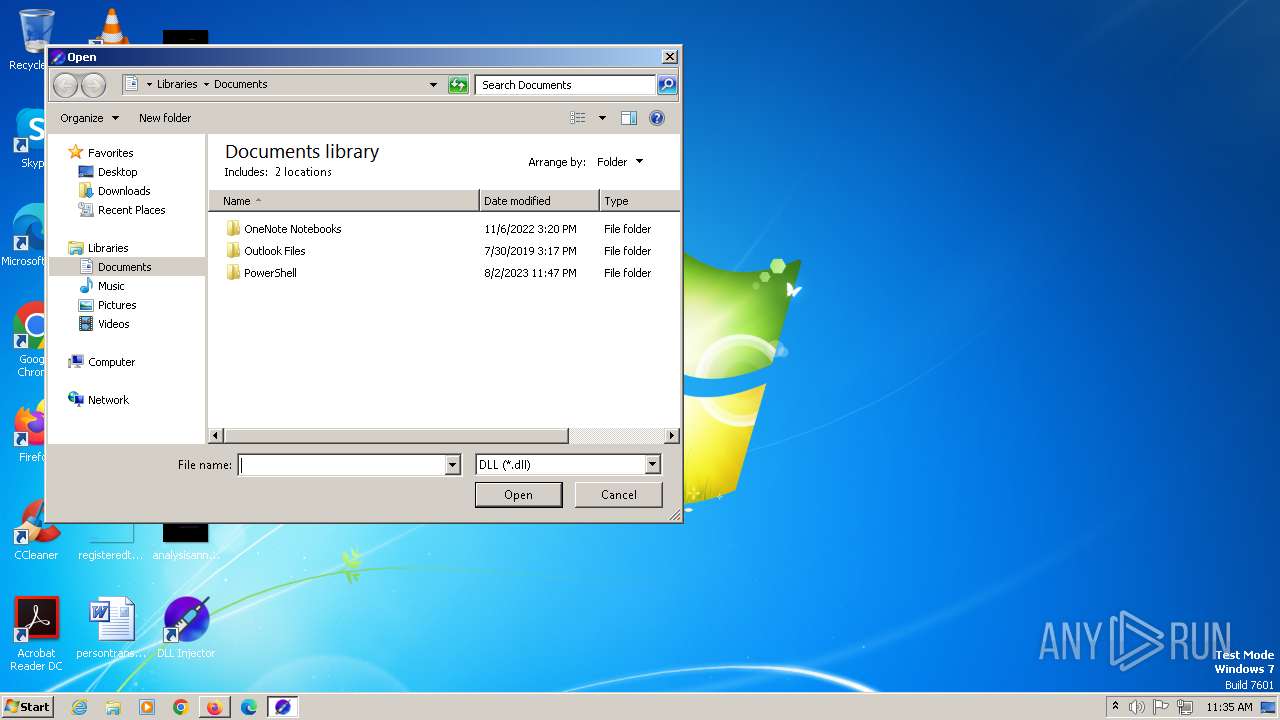Screen dimensions: 1280x720
Task: Open DLL Injector desktop shortcut
Action: [186, 628]
